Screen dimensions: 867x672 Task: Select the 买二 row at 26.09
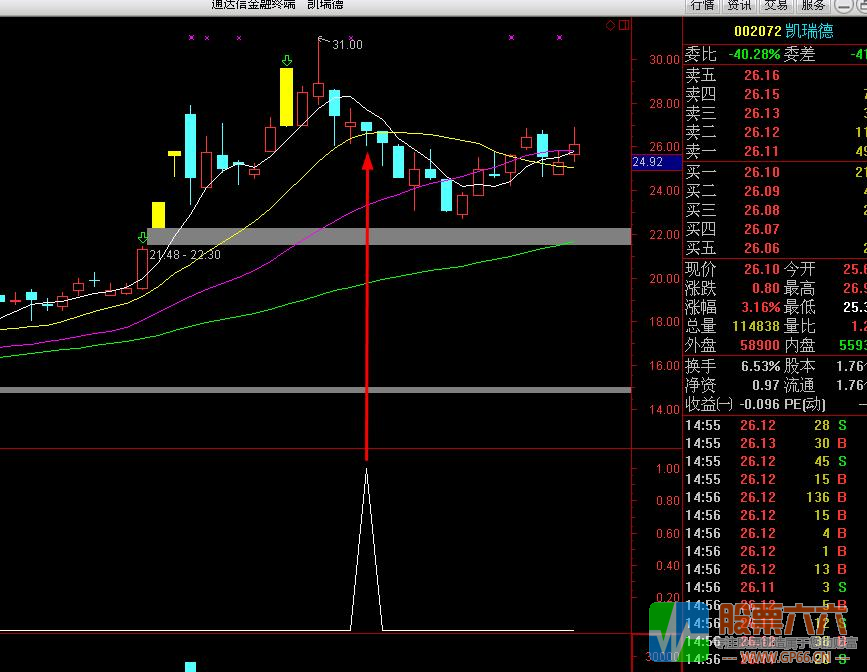point(775,191)
